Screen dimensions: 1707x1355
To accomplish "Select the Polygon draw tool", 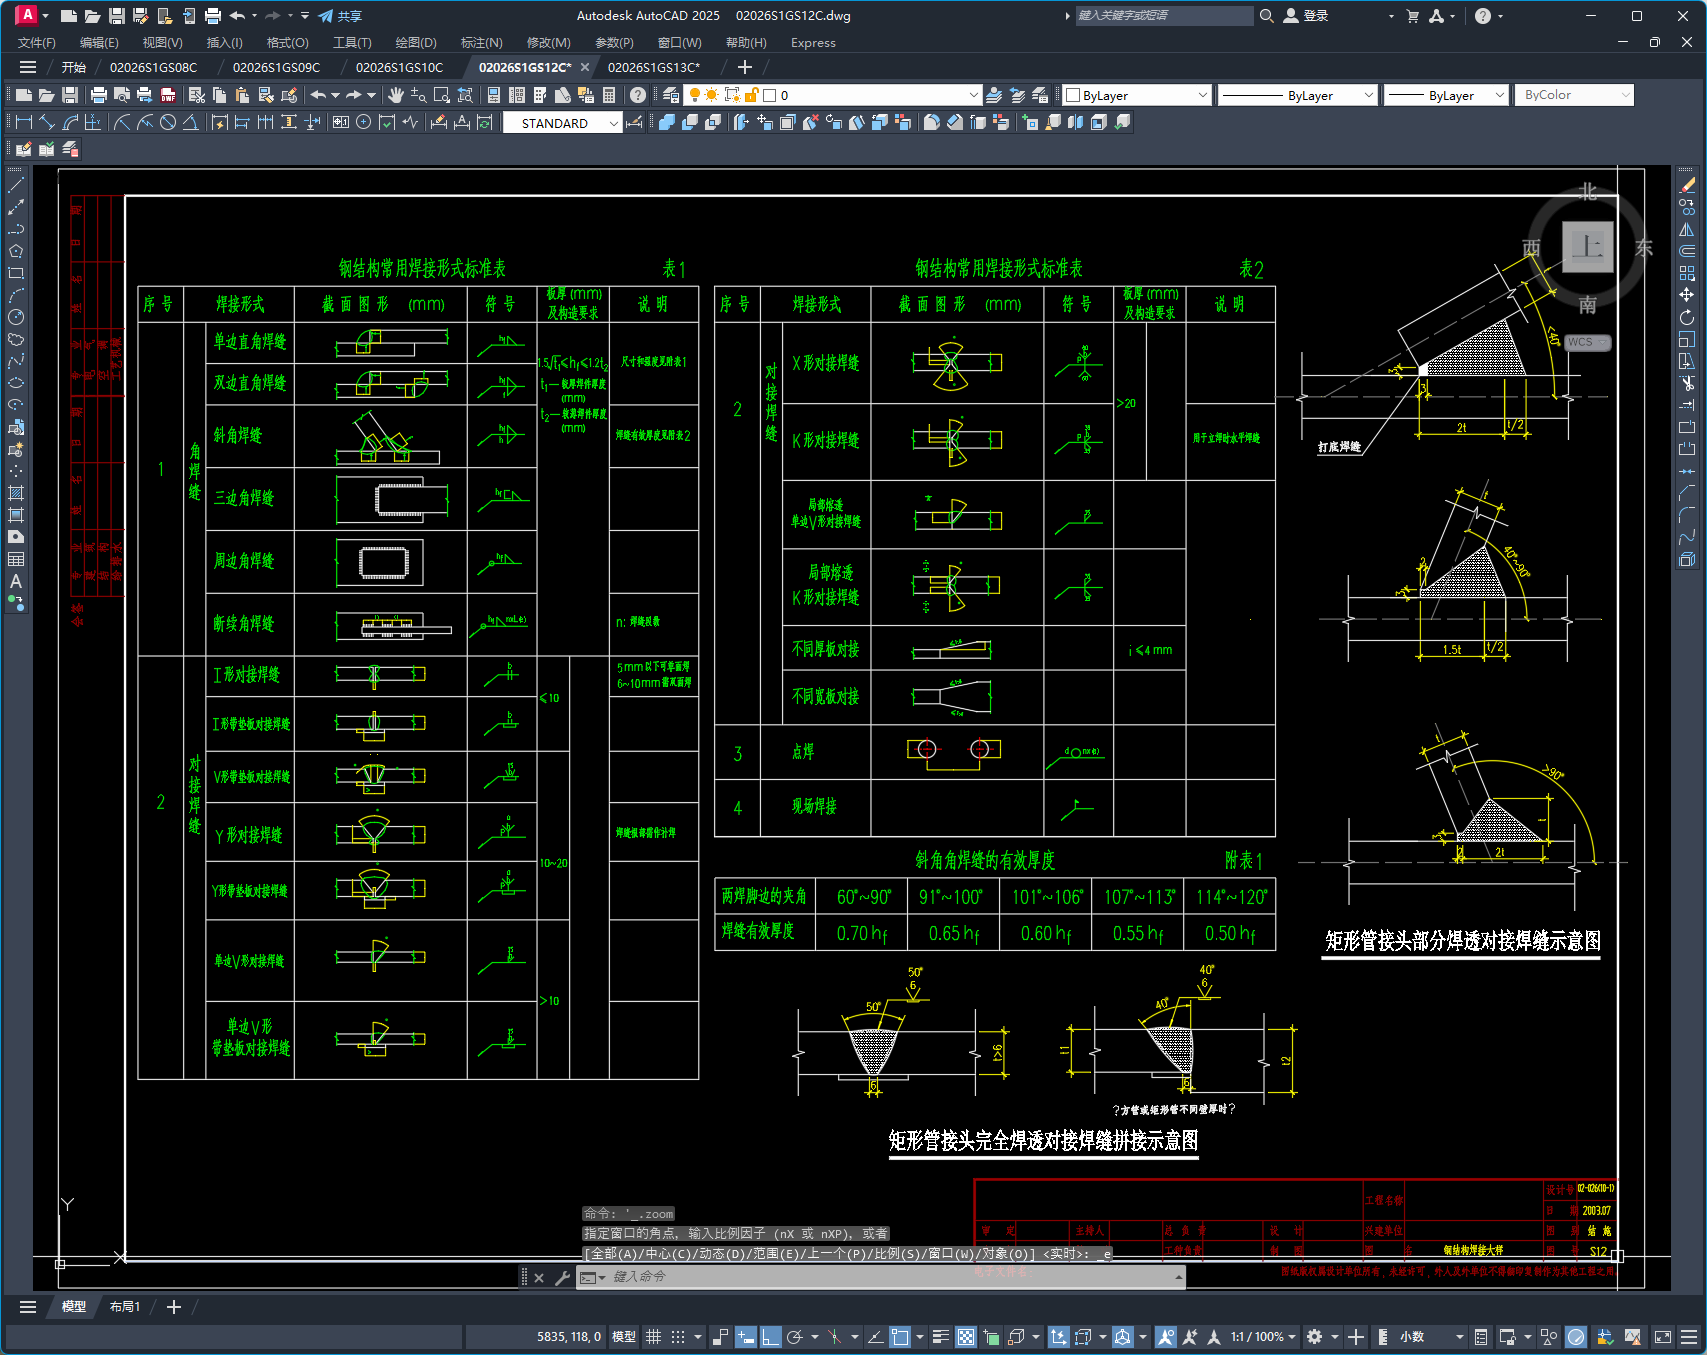I will click(x=16, y=251).
